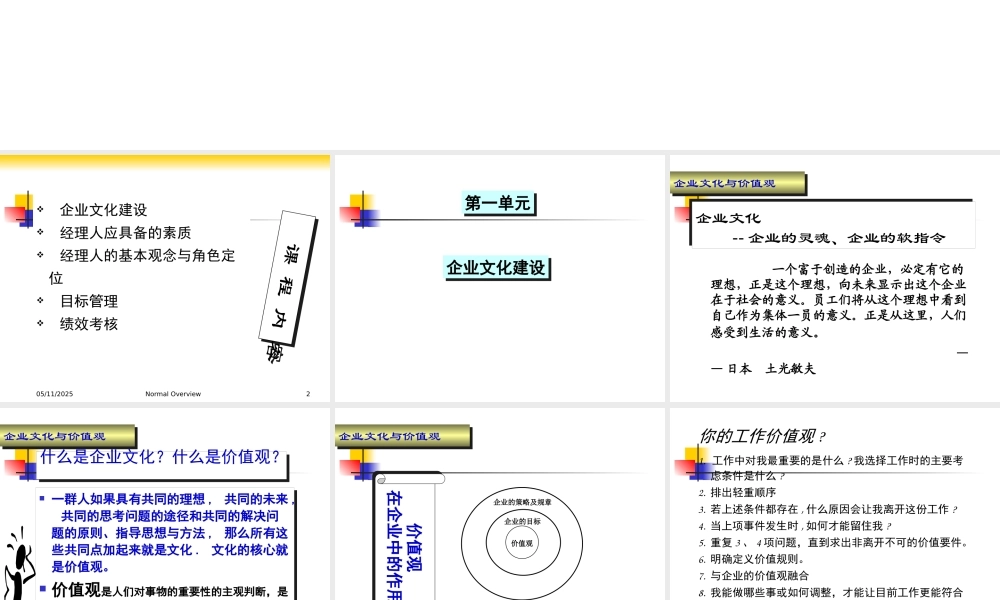The width and height of the screenshot is (1000, 600).
Task: Click the bullet text 目标管理
Action: click(89, 301)
